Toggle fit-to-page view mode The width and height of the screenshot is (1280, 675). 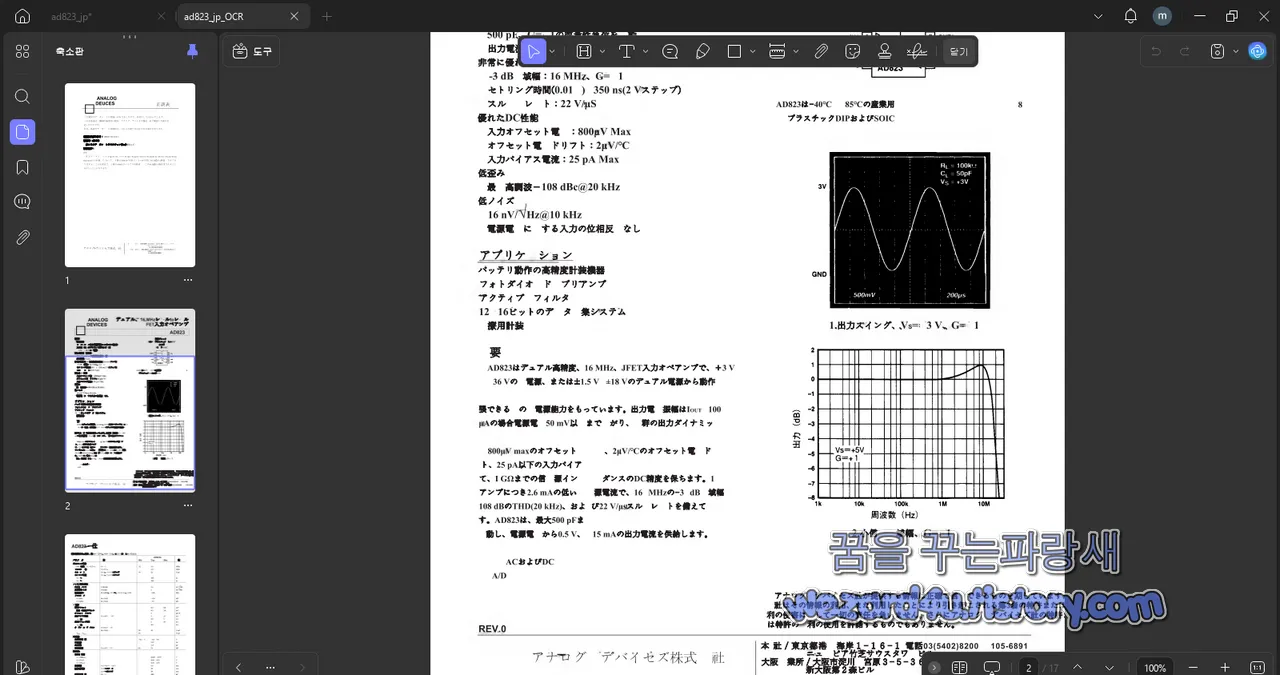[x=991, y=667]
